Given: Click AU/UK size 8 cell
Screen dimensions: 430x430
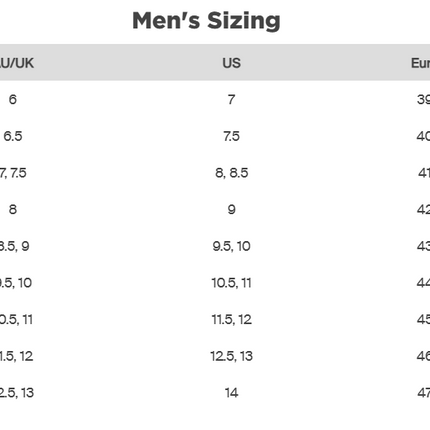Looking at the screenshot, I should click(13, 209).
